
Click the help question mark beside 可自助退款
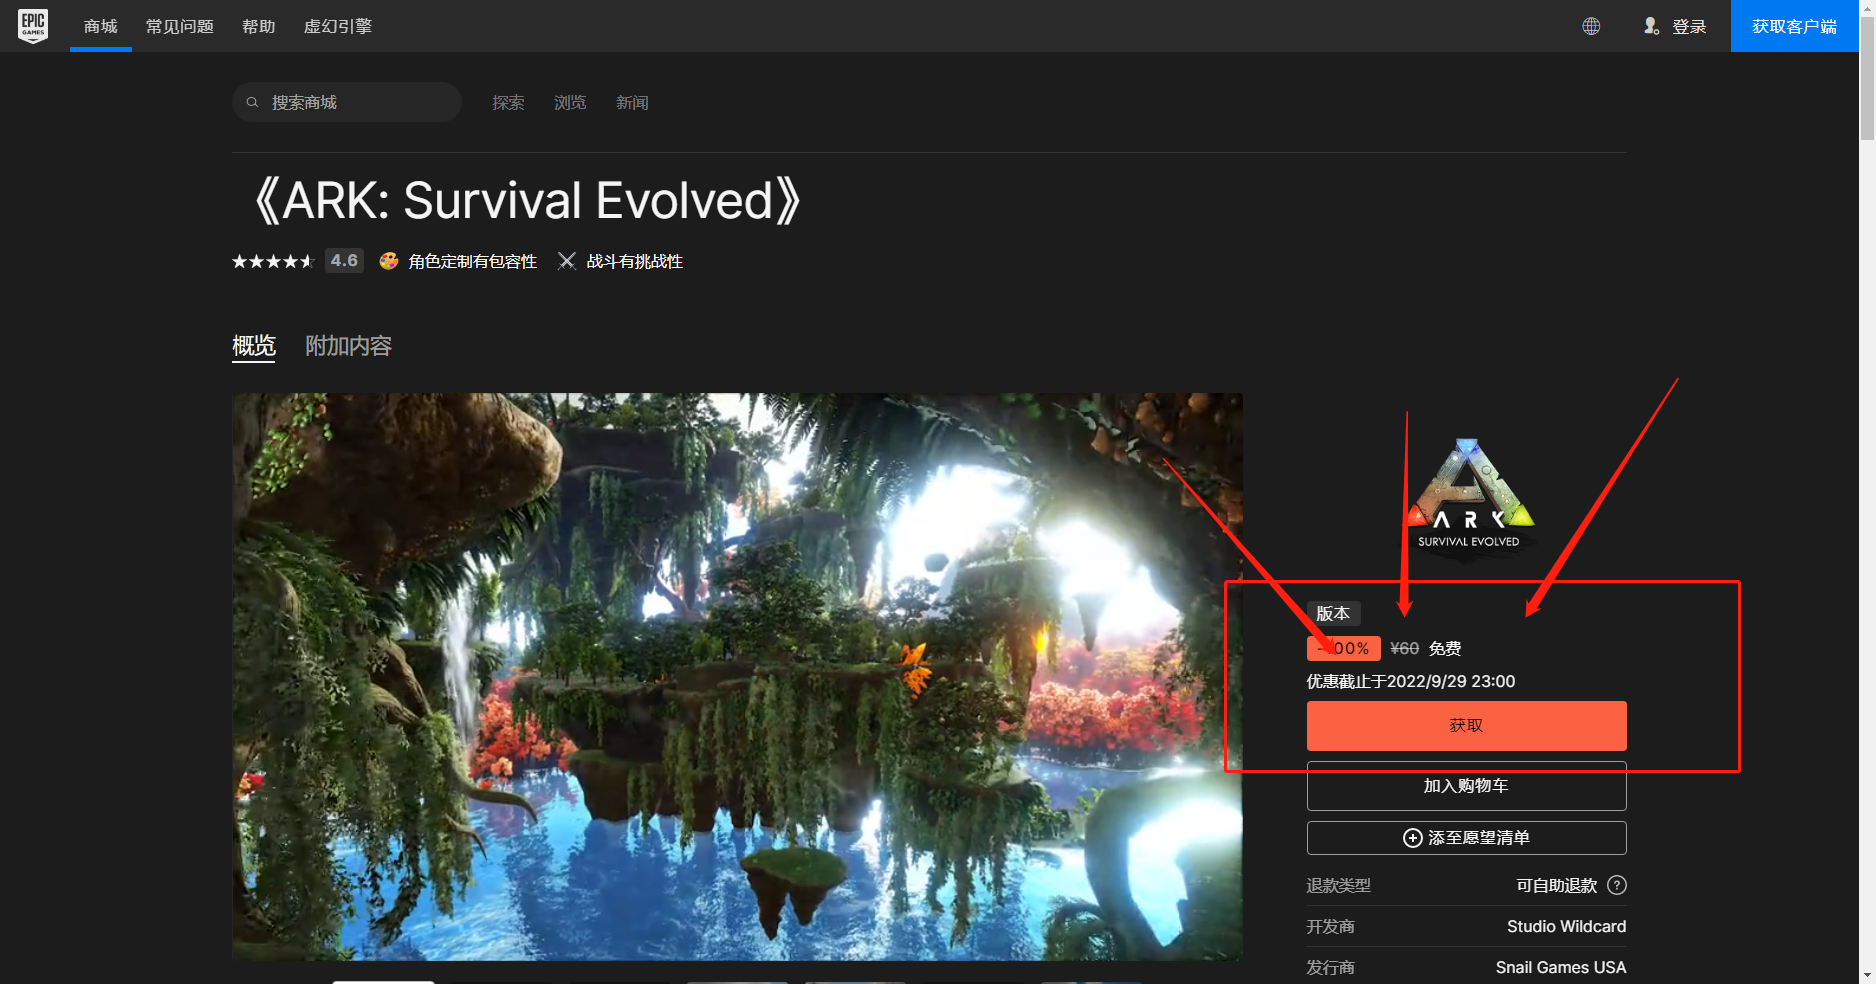(1617, 885)
